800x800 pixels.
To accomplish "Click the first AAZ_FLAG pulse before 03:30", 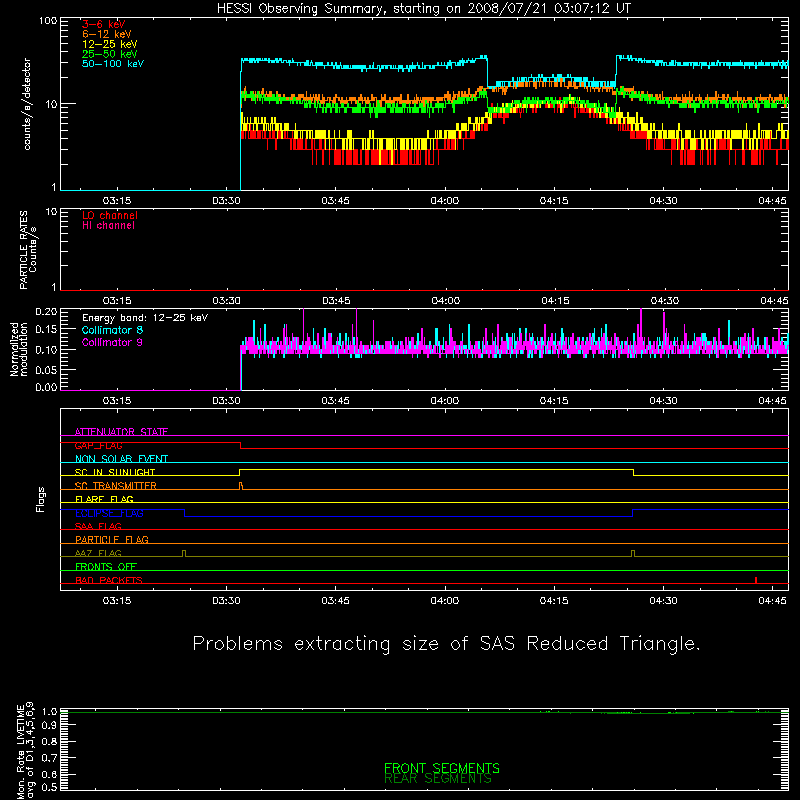I will 184,553.
